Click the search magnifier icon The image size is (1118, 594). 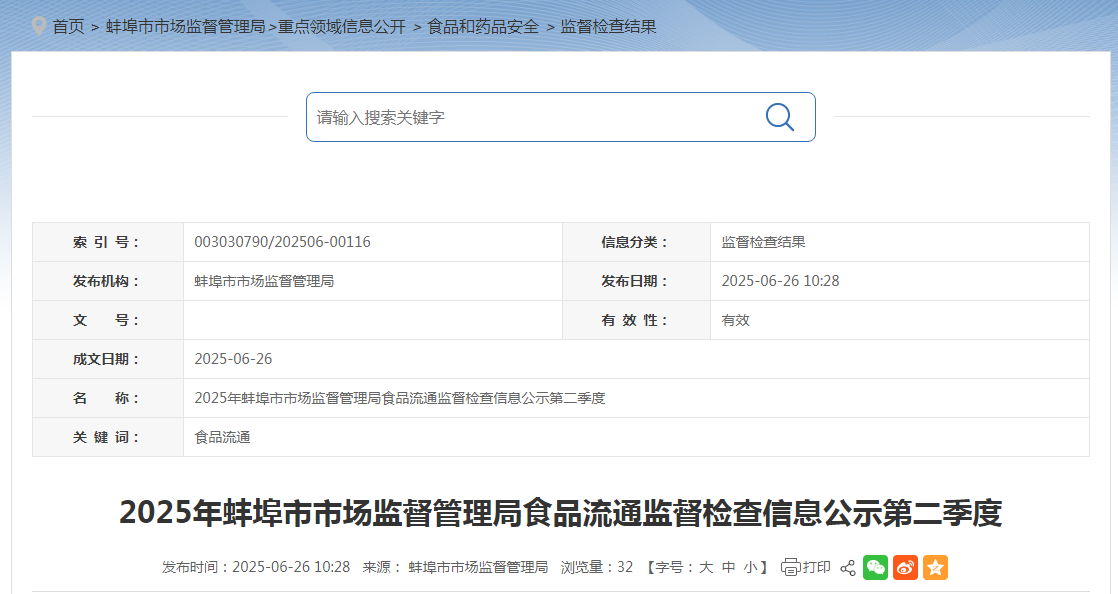coord(779,117)
